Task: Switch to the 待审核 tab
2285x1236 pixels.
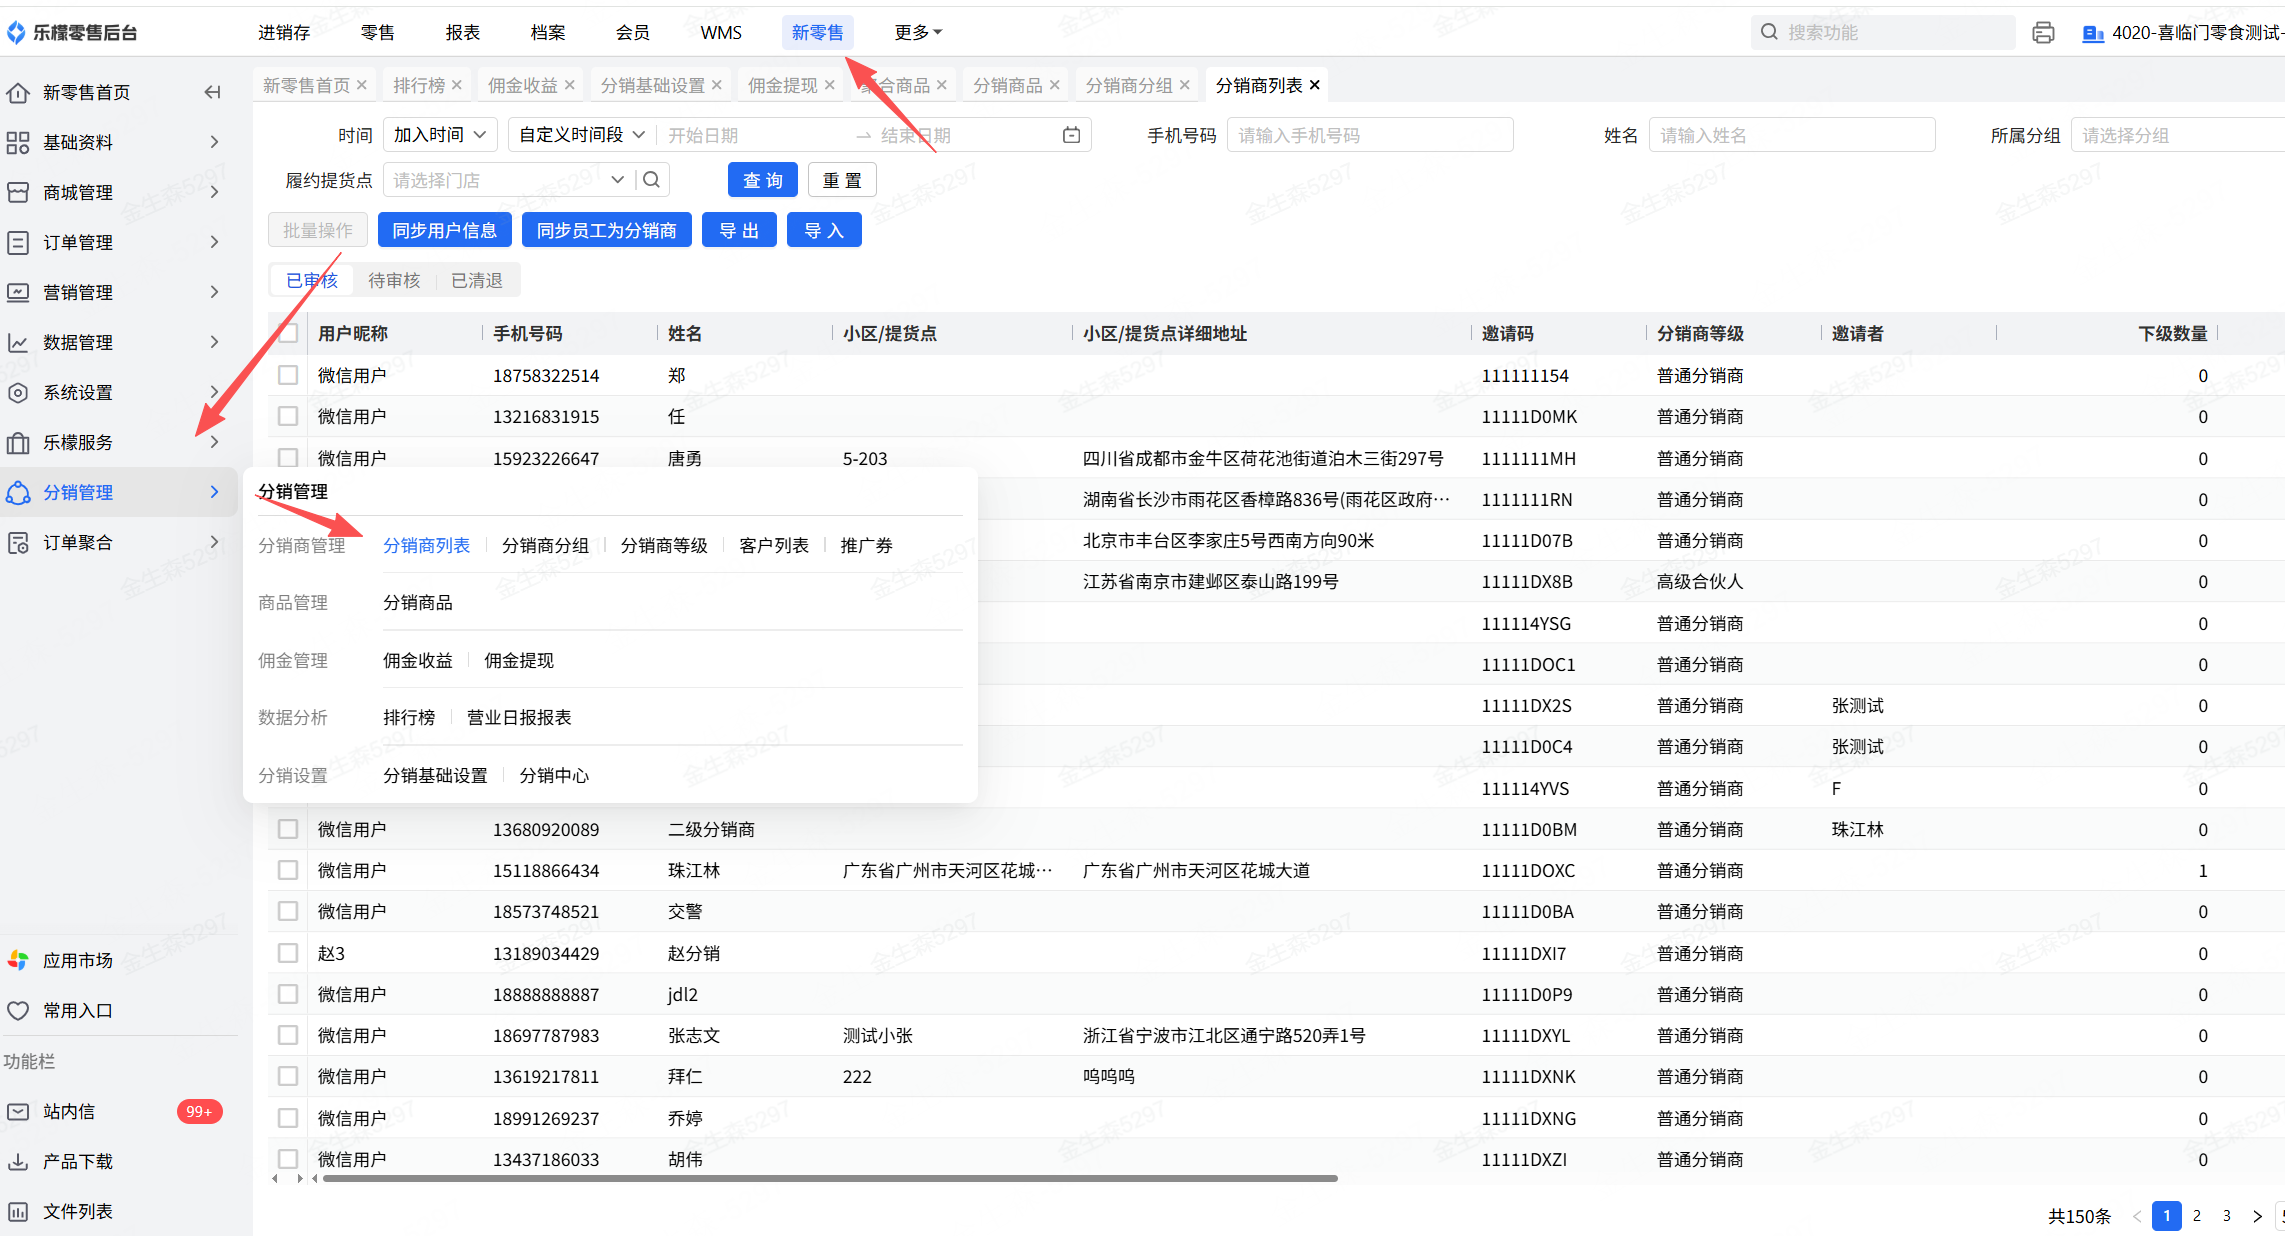Action: click(x=394, y=280)
